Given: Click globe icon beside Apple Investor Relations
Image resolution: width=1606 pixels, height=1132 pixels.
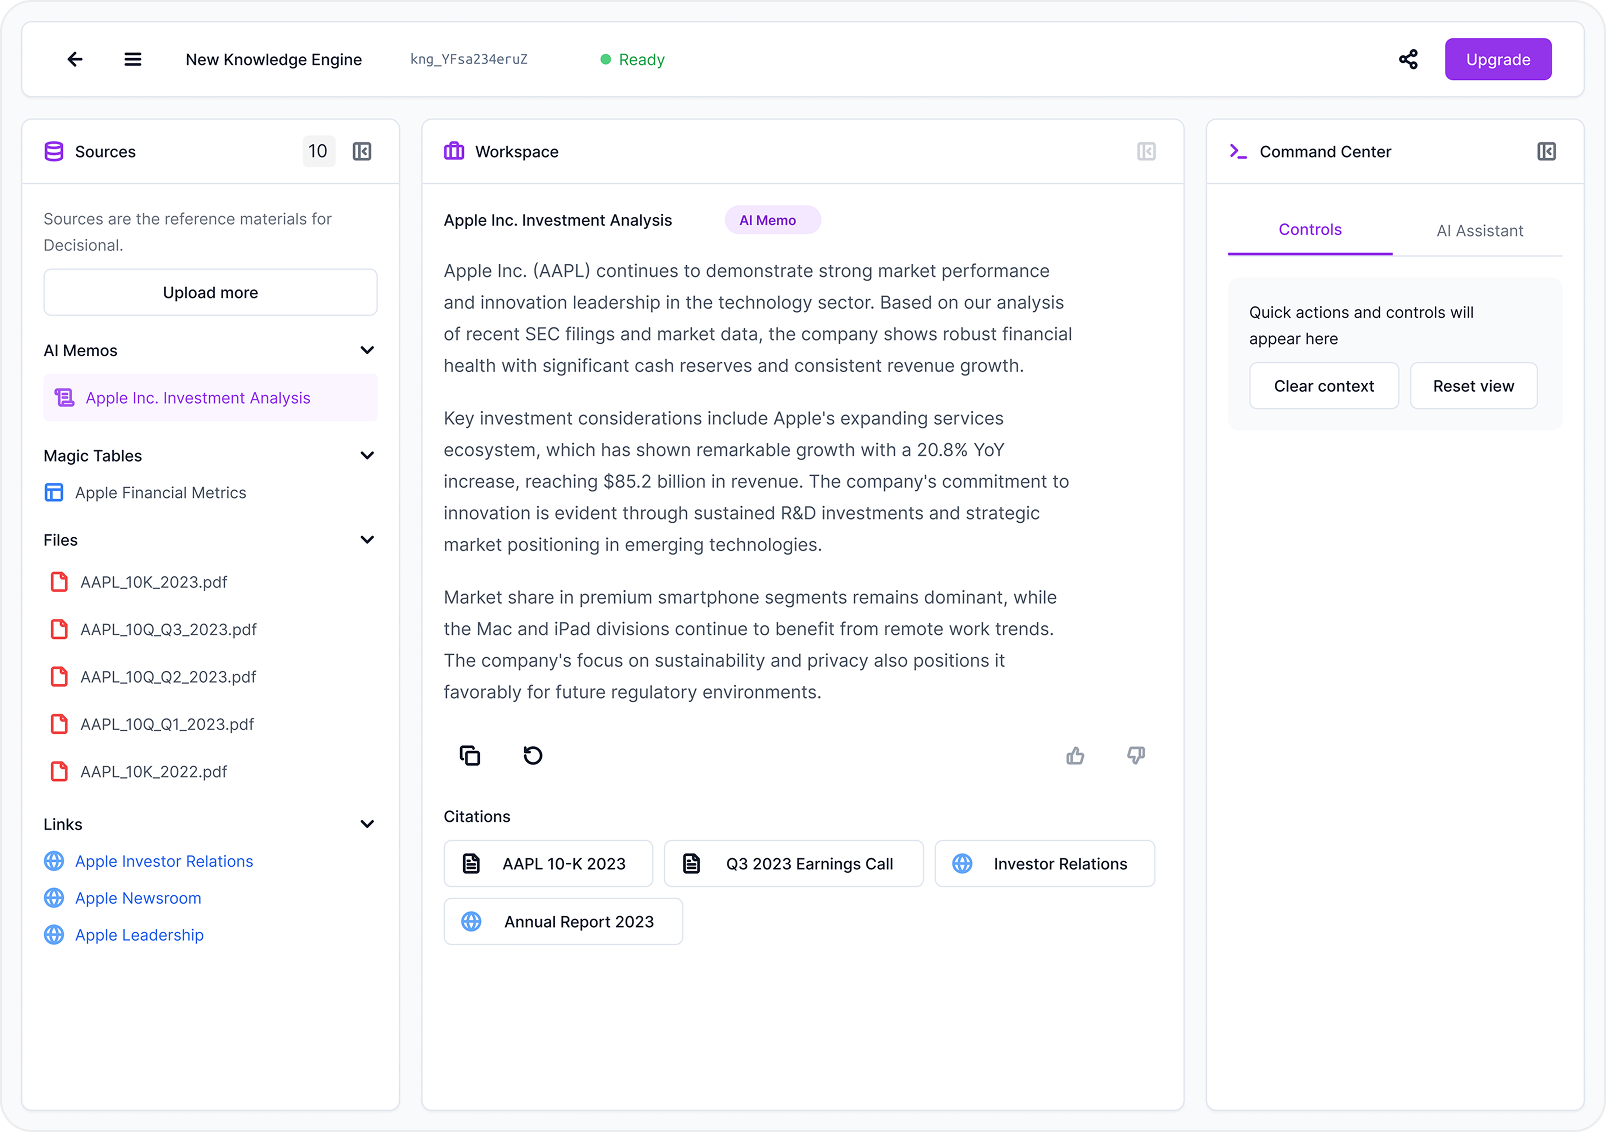Looking at the screenshot, I should tap(54, 861).
